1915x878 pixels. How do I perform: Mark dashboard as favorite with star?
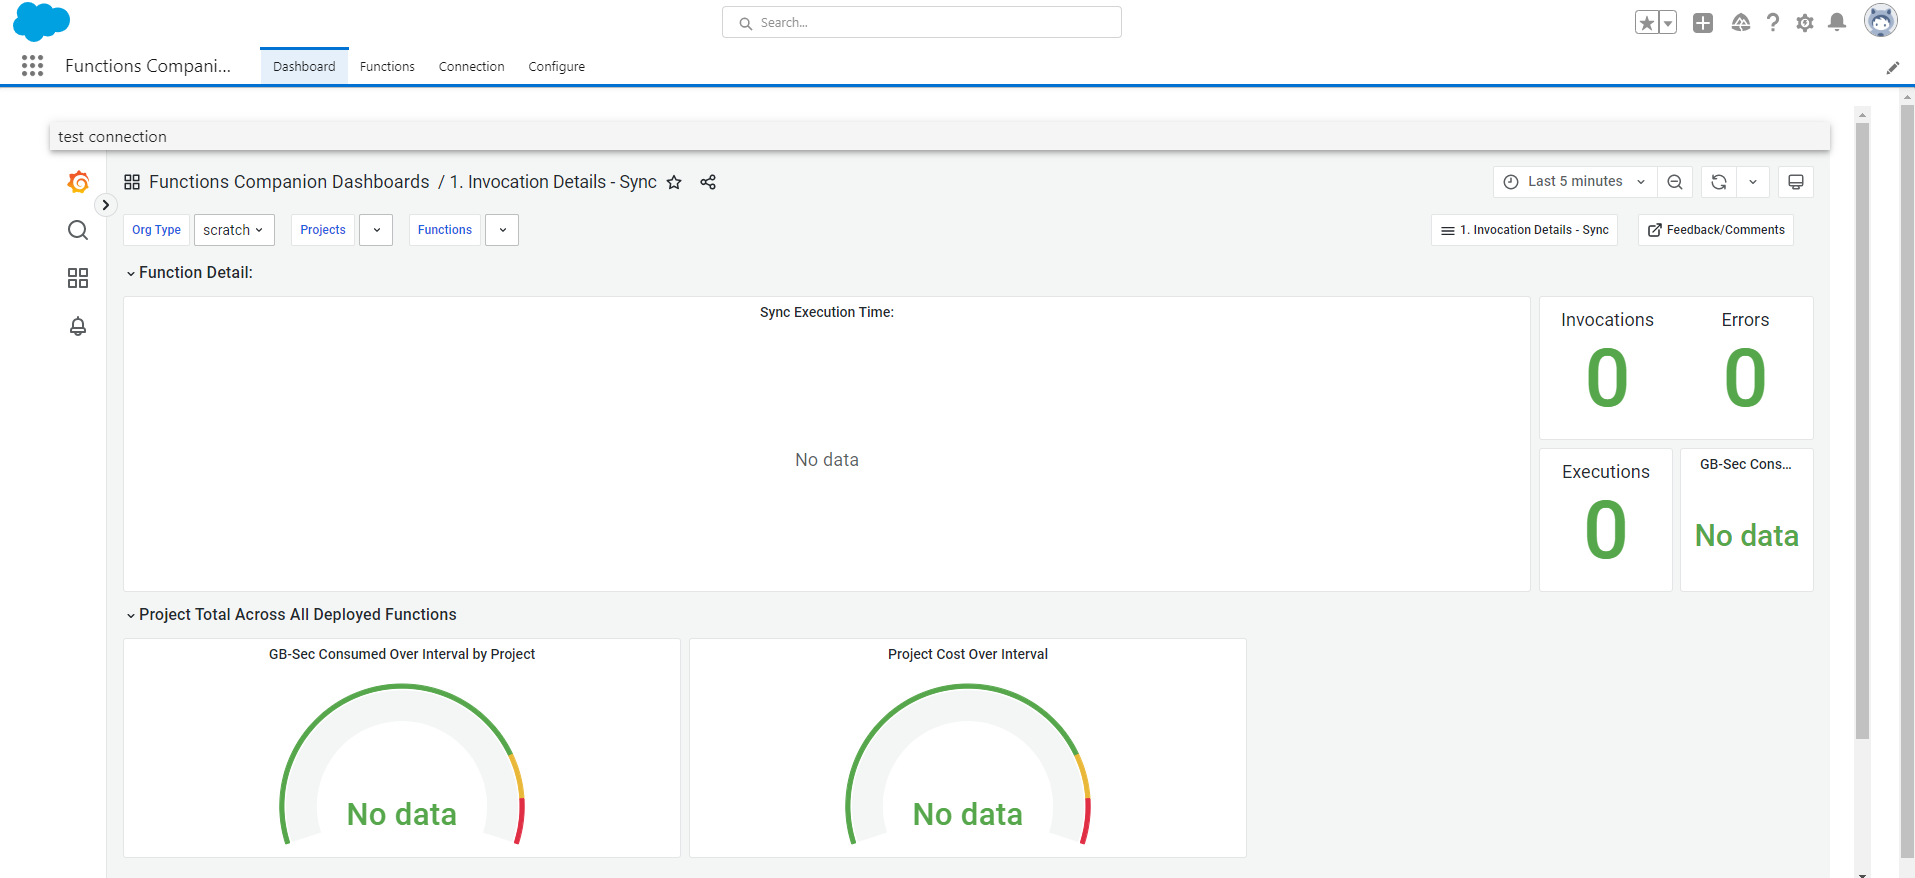pos(674,182)
